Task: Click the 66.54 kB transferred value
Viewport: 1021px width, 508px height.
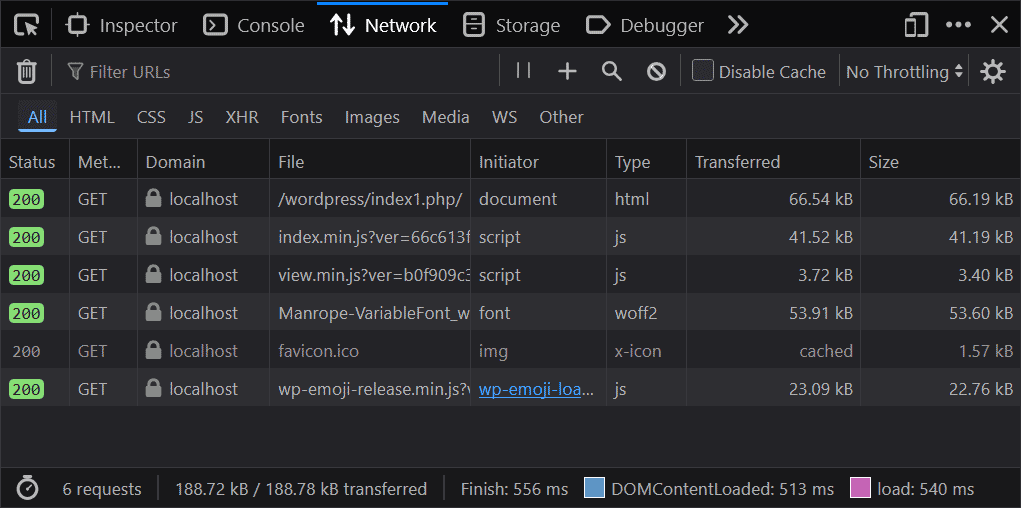Action: click(821, 199)
